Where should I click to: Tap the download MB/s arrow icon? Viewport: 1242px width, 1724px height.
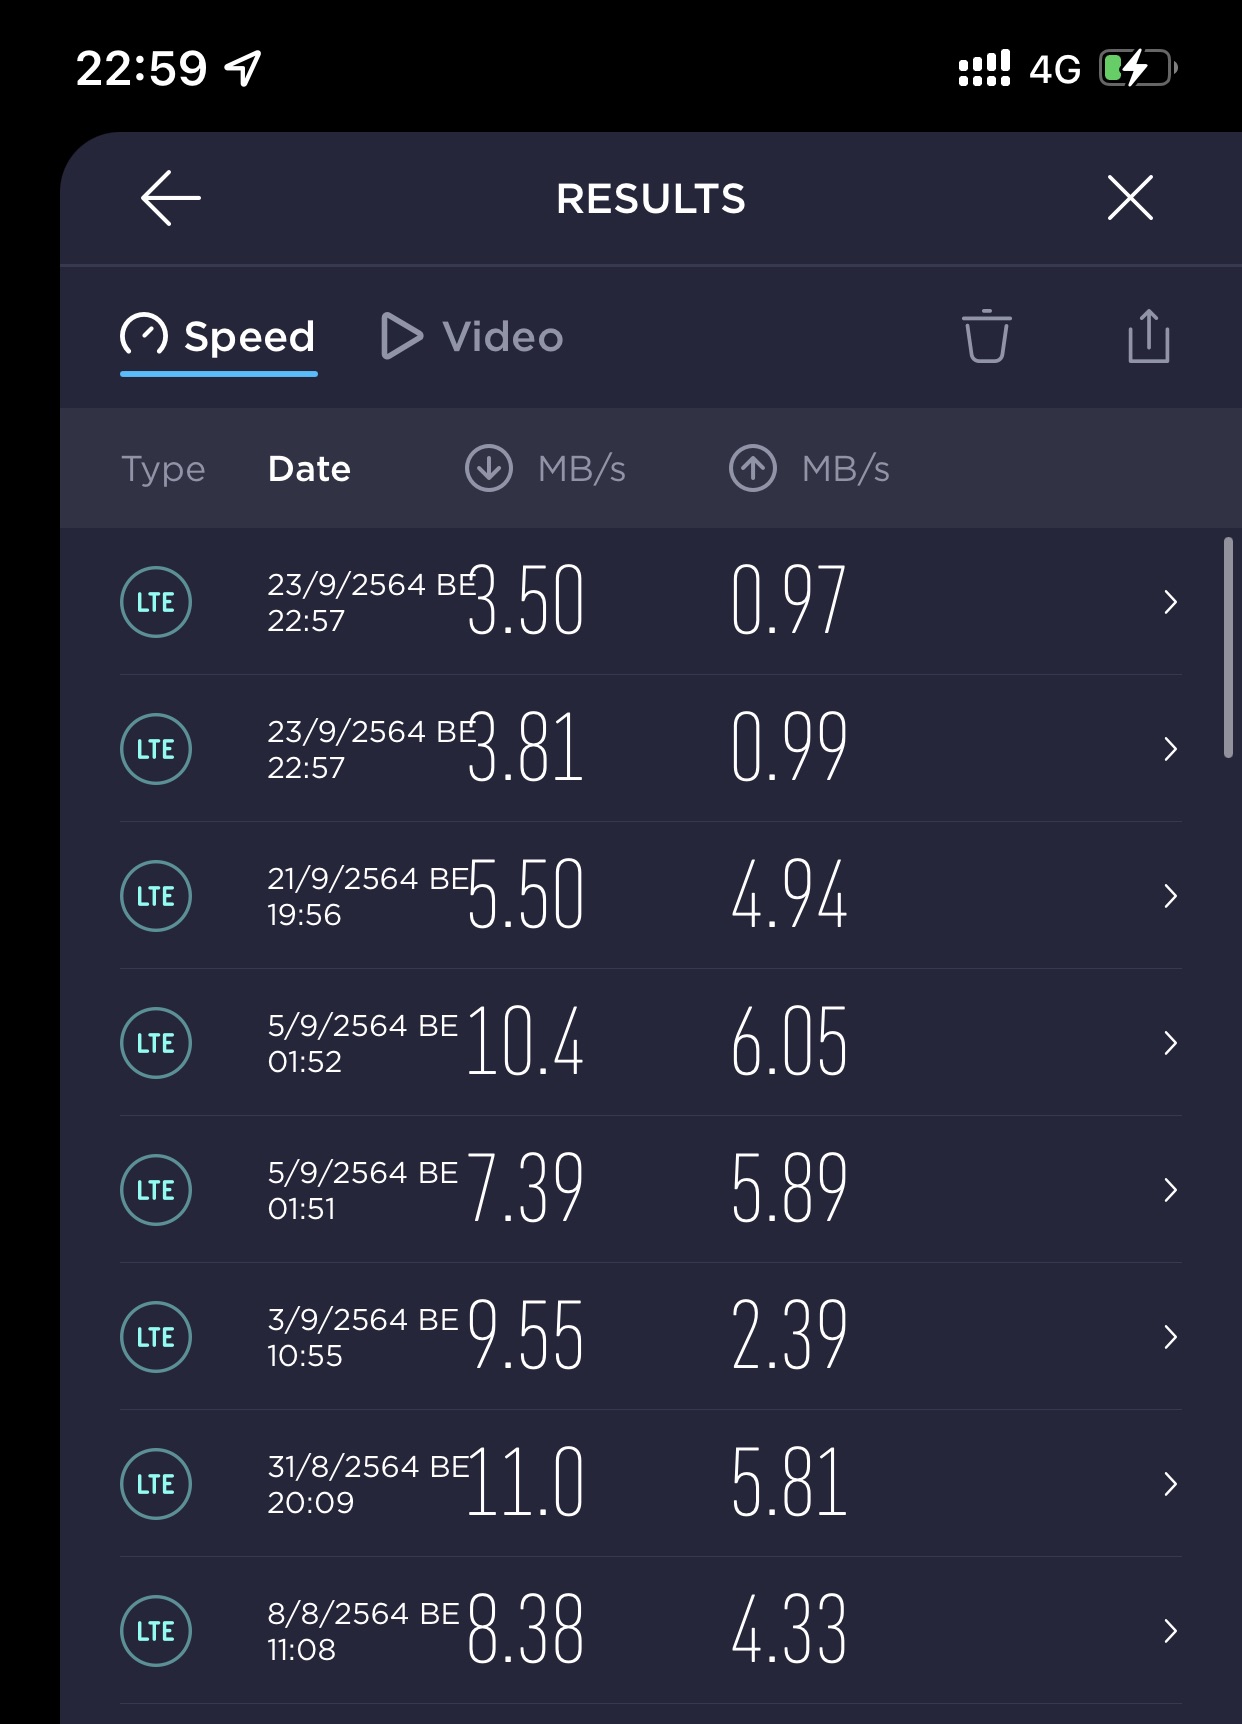click(x=489, y=468)
